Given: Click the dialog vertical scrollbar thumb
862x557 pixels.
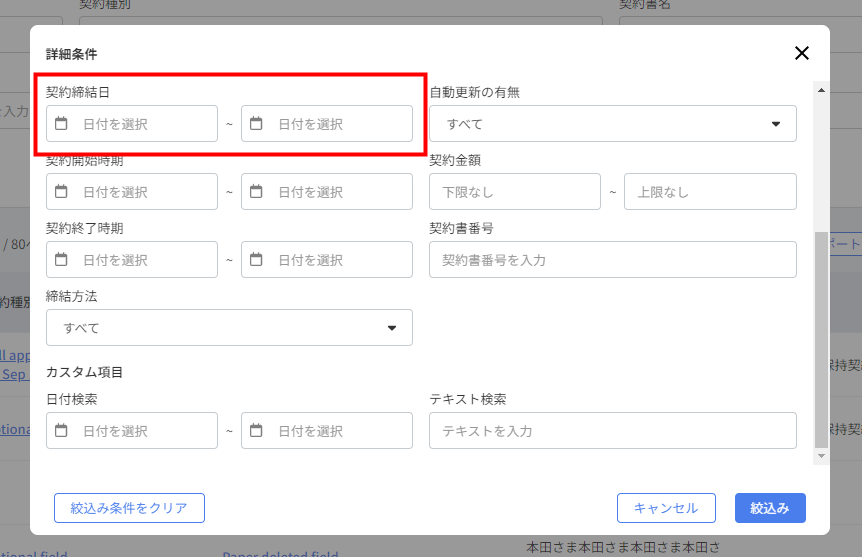Looking at the screenshot, I should pos(821,340).
